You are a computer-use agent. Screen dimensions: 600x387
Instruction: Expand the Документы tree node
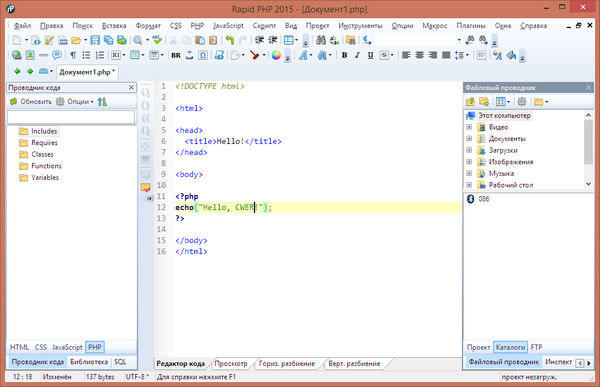(x=469, y=138)
